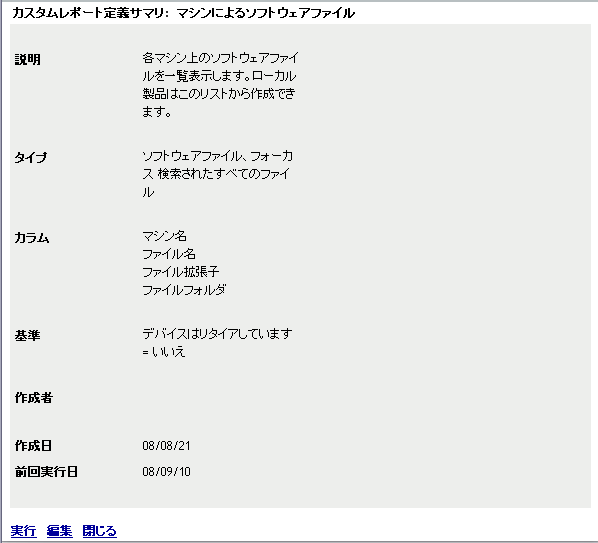Click the タイプ field label
The width and height of the screenshot is (598, 543).
[31, 157]
